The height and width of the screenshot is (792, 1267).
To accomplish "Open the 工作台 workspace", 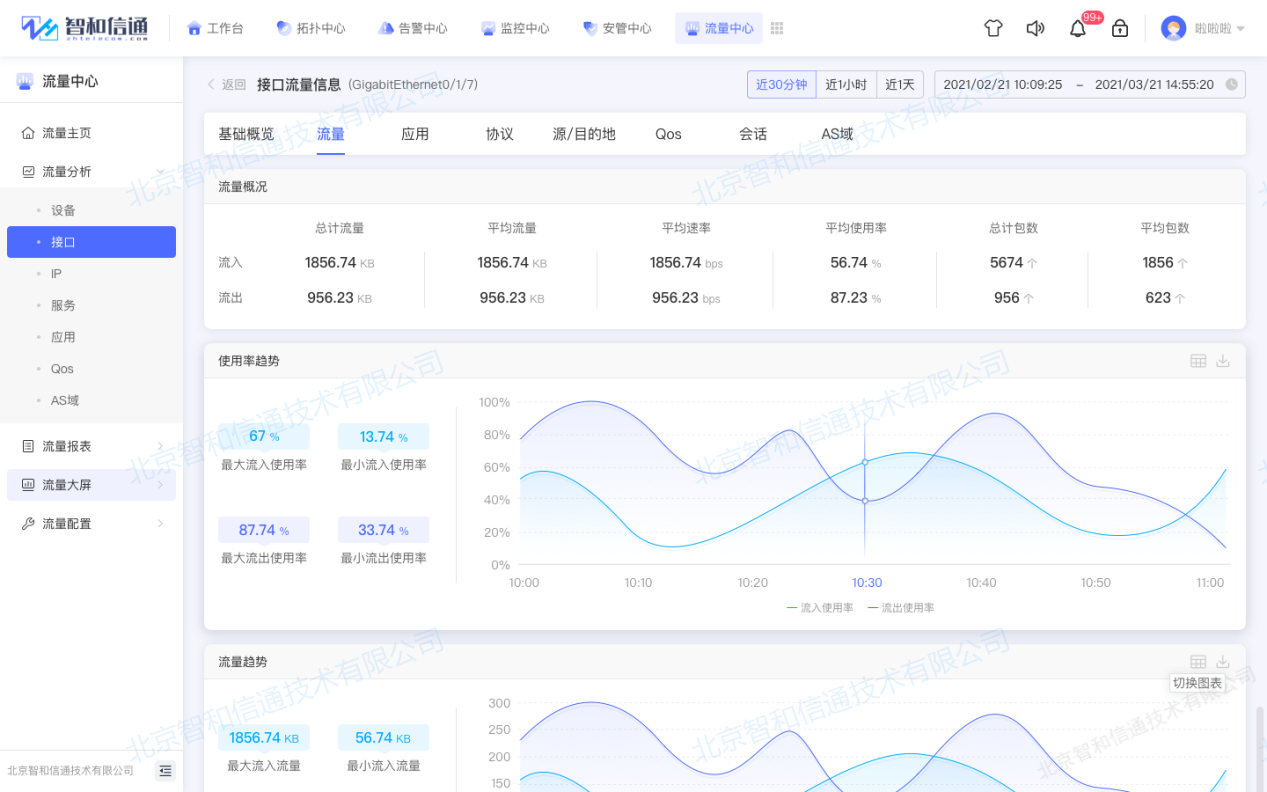I will click(215, 28).
